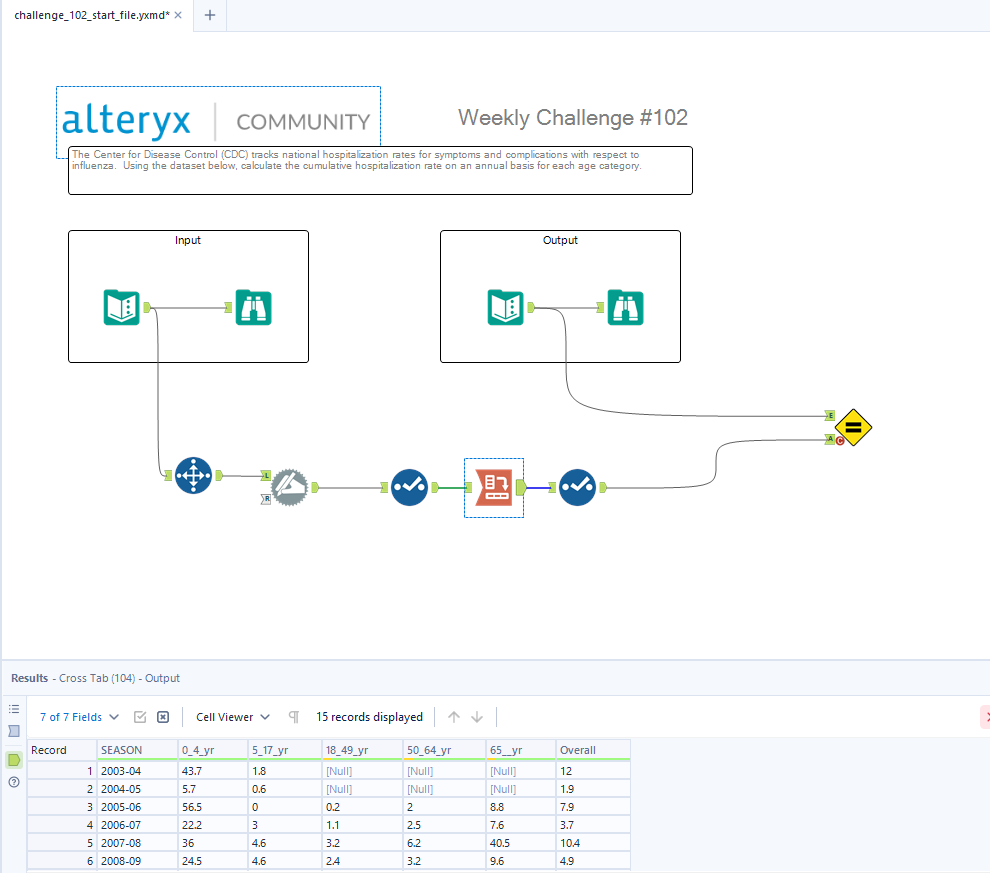Screen dimensions: 990x873
Task: Click the Record column header
Action: (x=62, y=750)
